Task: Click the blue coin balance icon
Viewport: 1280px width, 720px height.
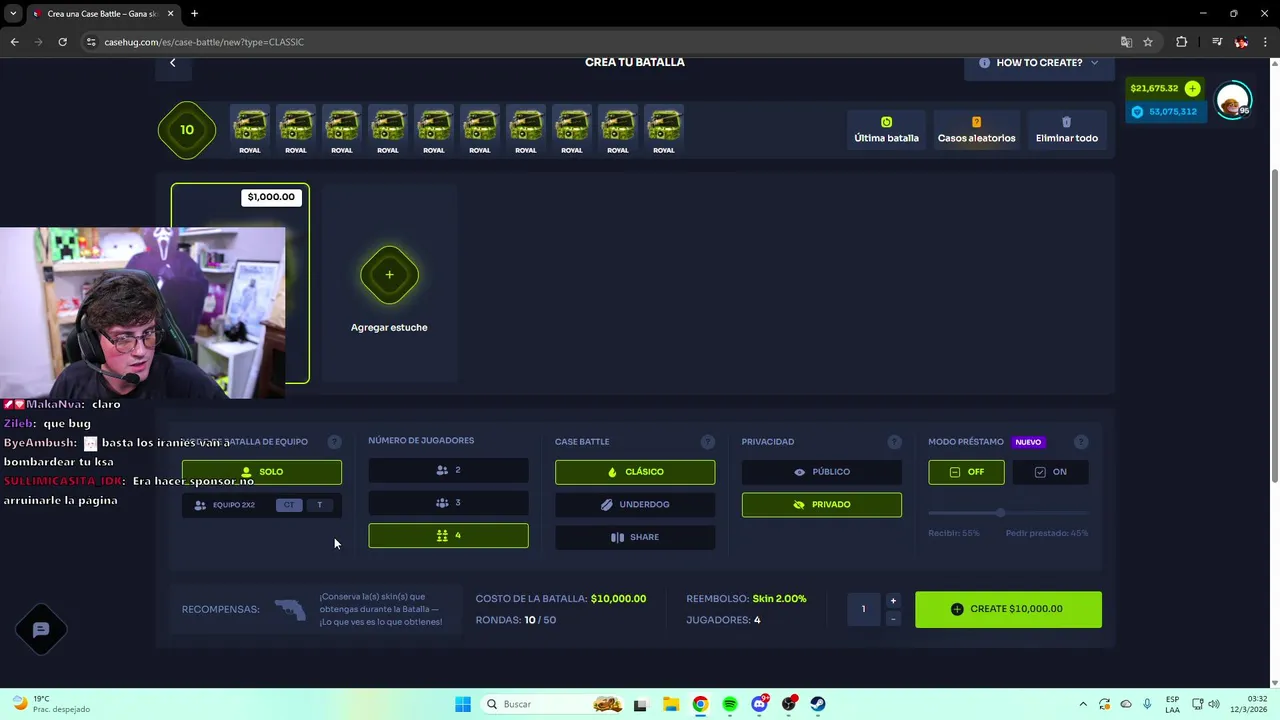Action: [1137, 112]
